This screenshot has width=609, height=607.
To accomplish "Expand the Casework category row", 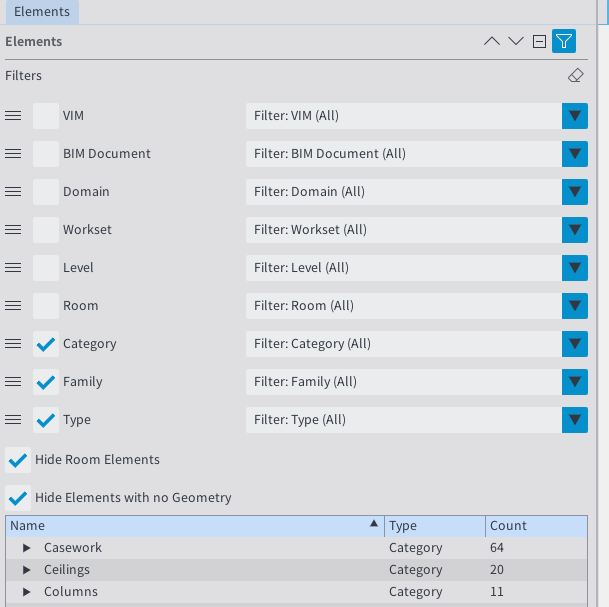I will (28, 548).
